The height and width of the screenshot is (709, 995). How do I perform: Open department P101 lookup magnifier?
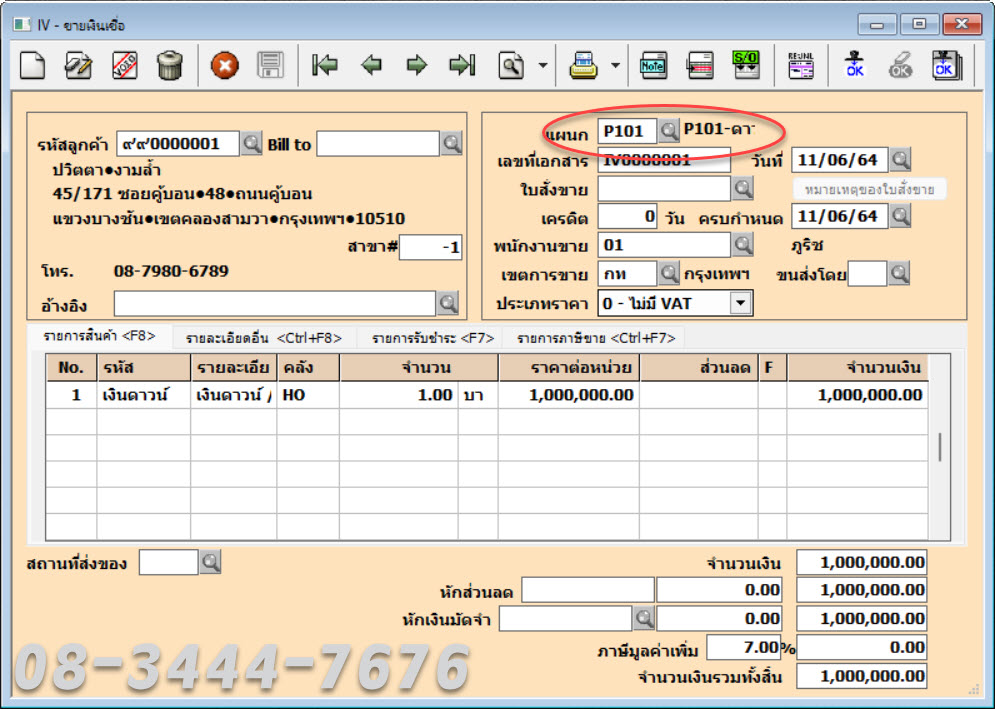point(668,131)
